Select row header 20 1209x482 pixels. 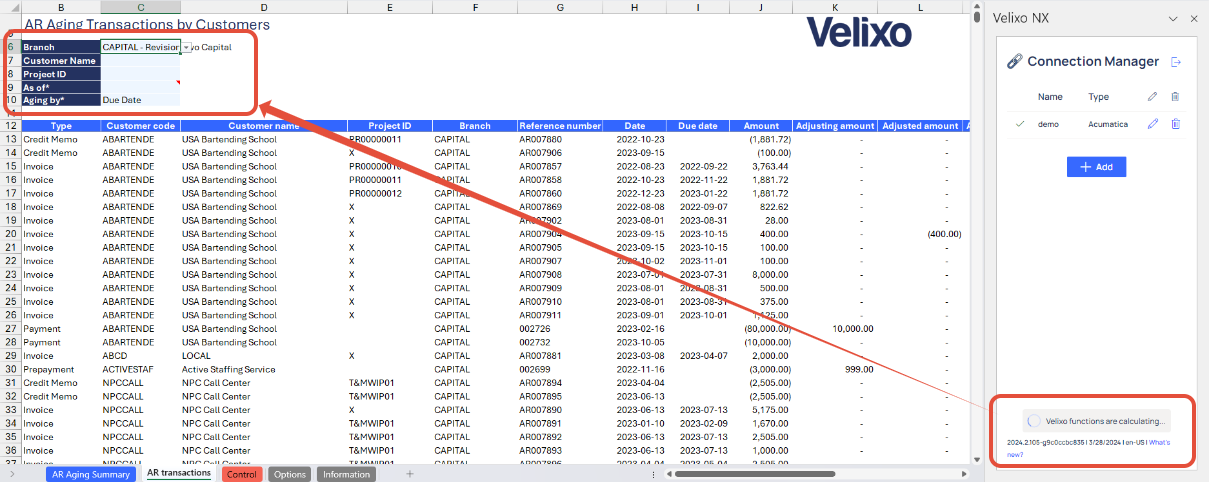pyautogui.click(x=10, y=233)
